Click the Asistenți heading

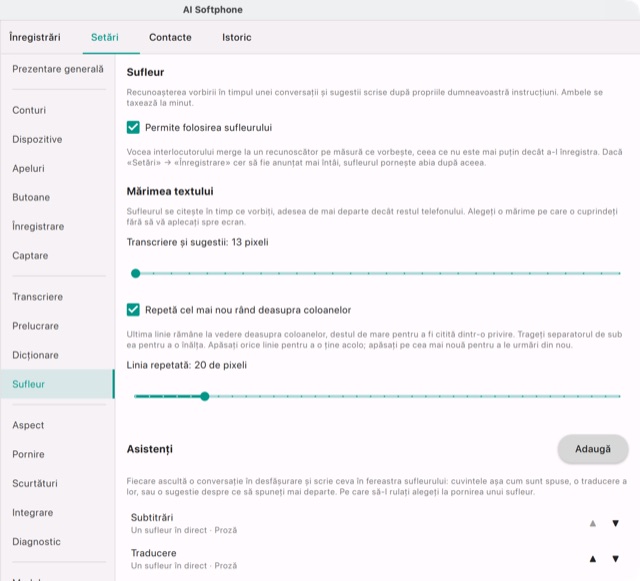point(150,449)
